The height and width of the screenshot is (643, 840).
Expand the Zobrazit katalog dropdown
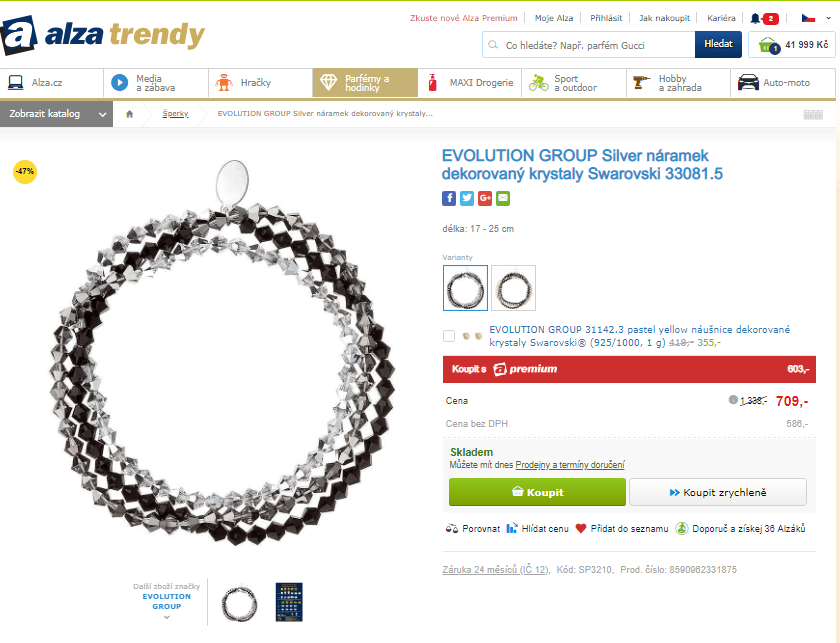click(56, 114)
